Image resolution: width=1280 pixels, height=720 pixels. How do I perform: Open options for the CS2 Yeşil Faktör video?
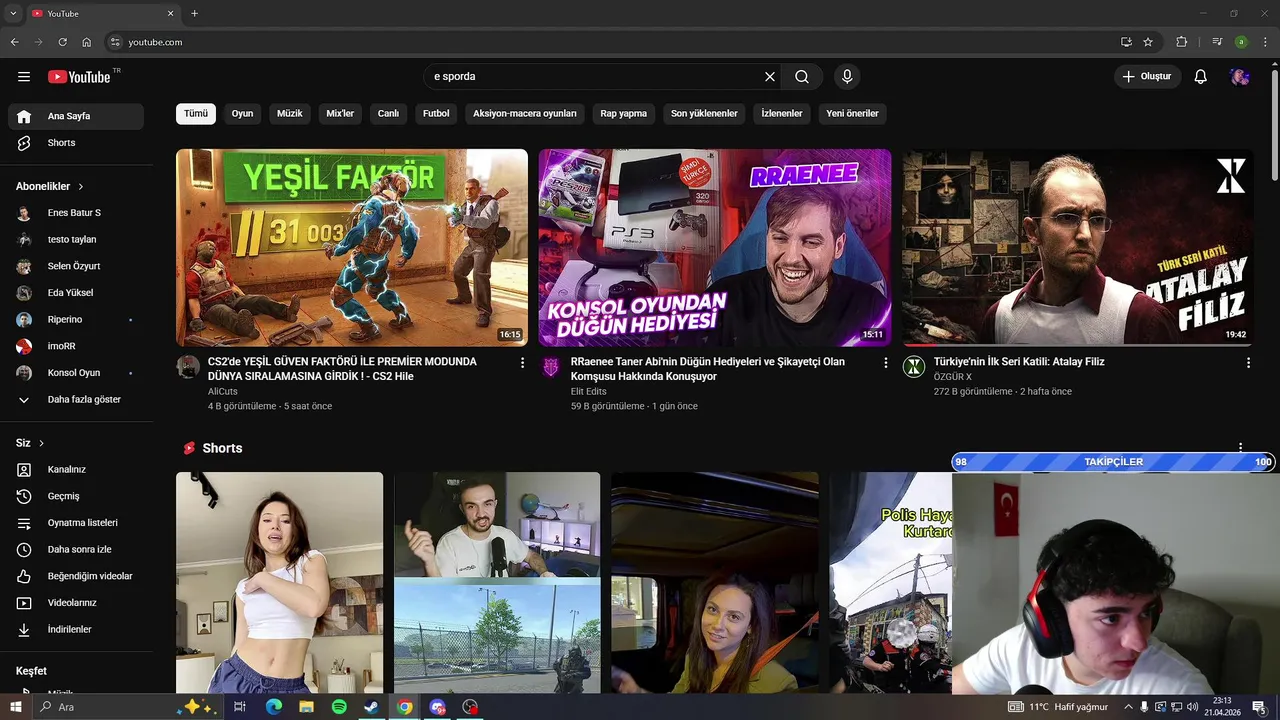pos(522,363)
